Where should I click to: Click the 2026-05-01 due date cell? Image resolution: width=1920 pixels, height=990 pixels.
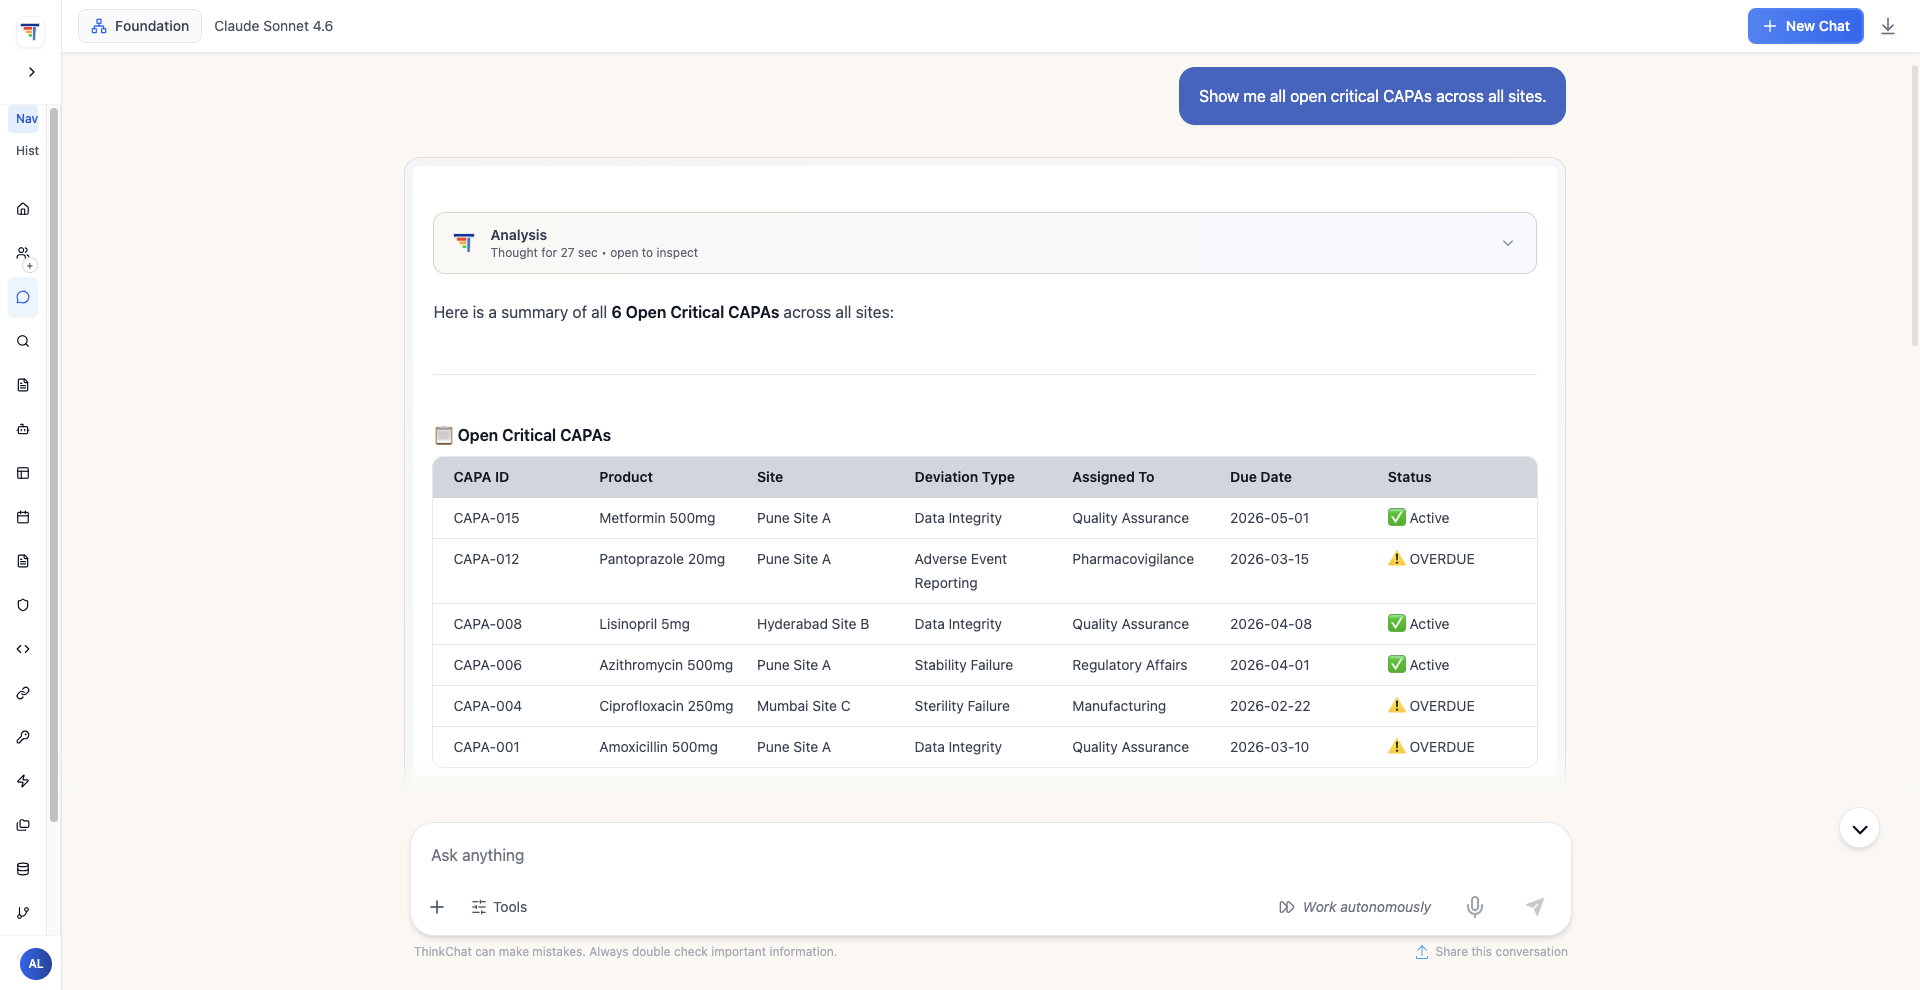[x=1269, y=518]
